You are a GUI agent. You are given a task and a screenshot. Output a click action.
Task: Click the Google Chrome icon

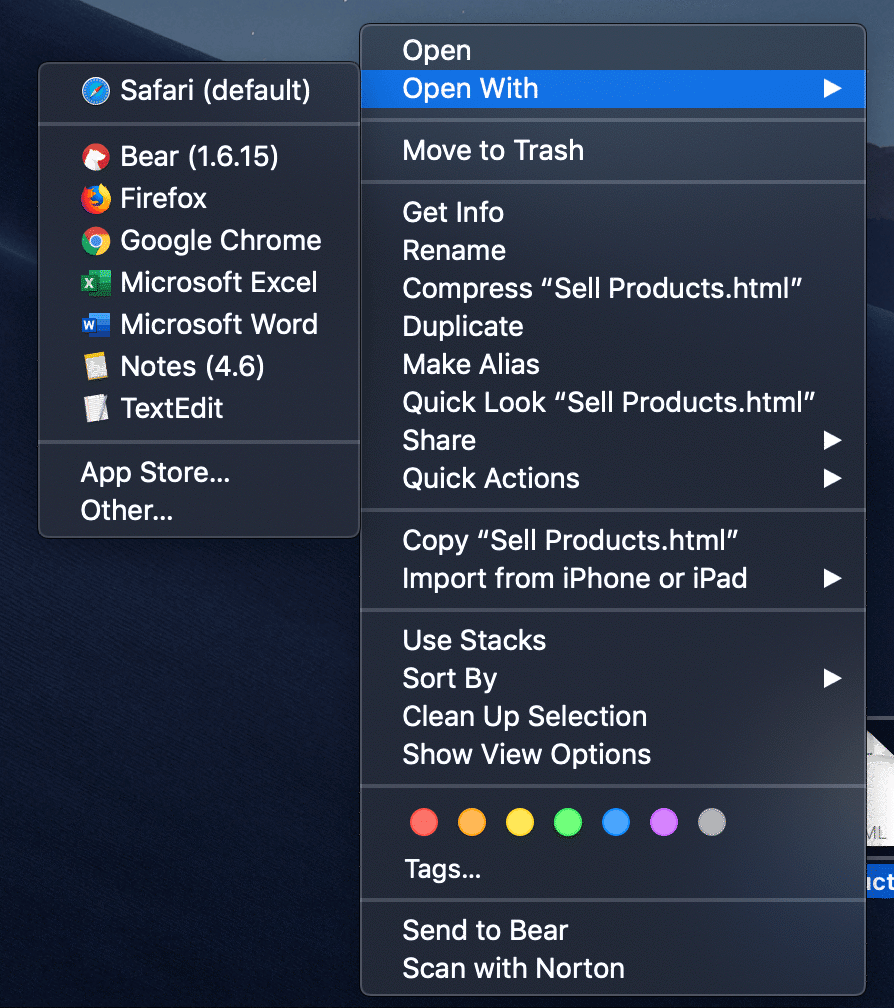pyautogui.click(x=96, y=241)
